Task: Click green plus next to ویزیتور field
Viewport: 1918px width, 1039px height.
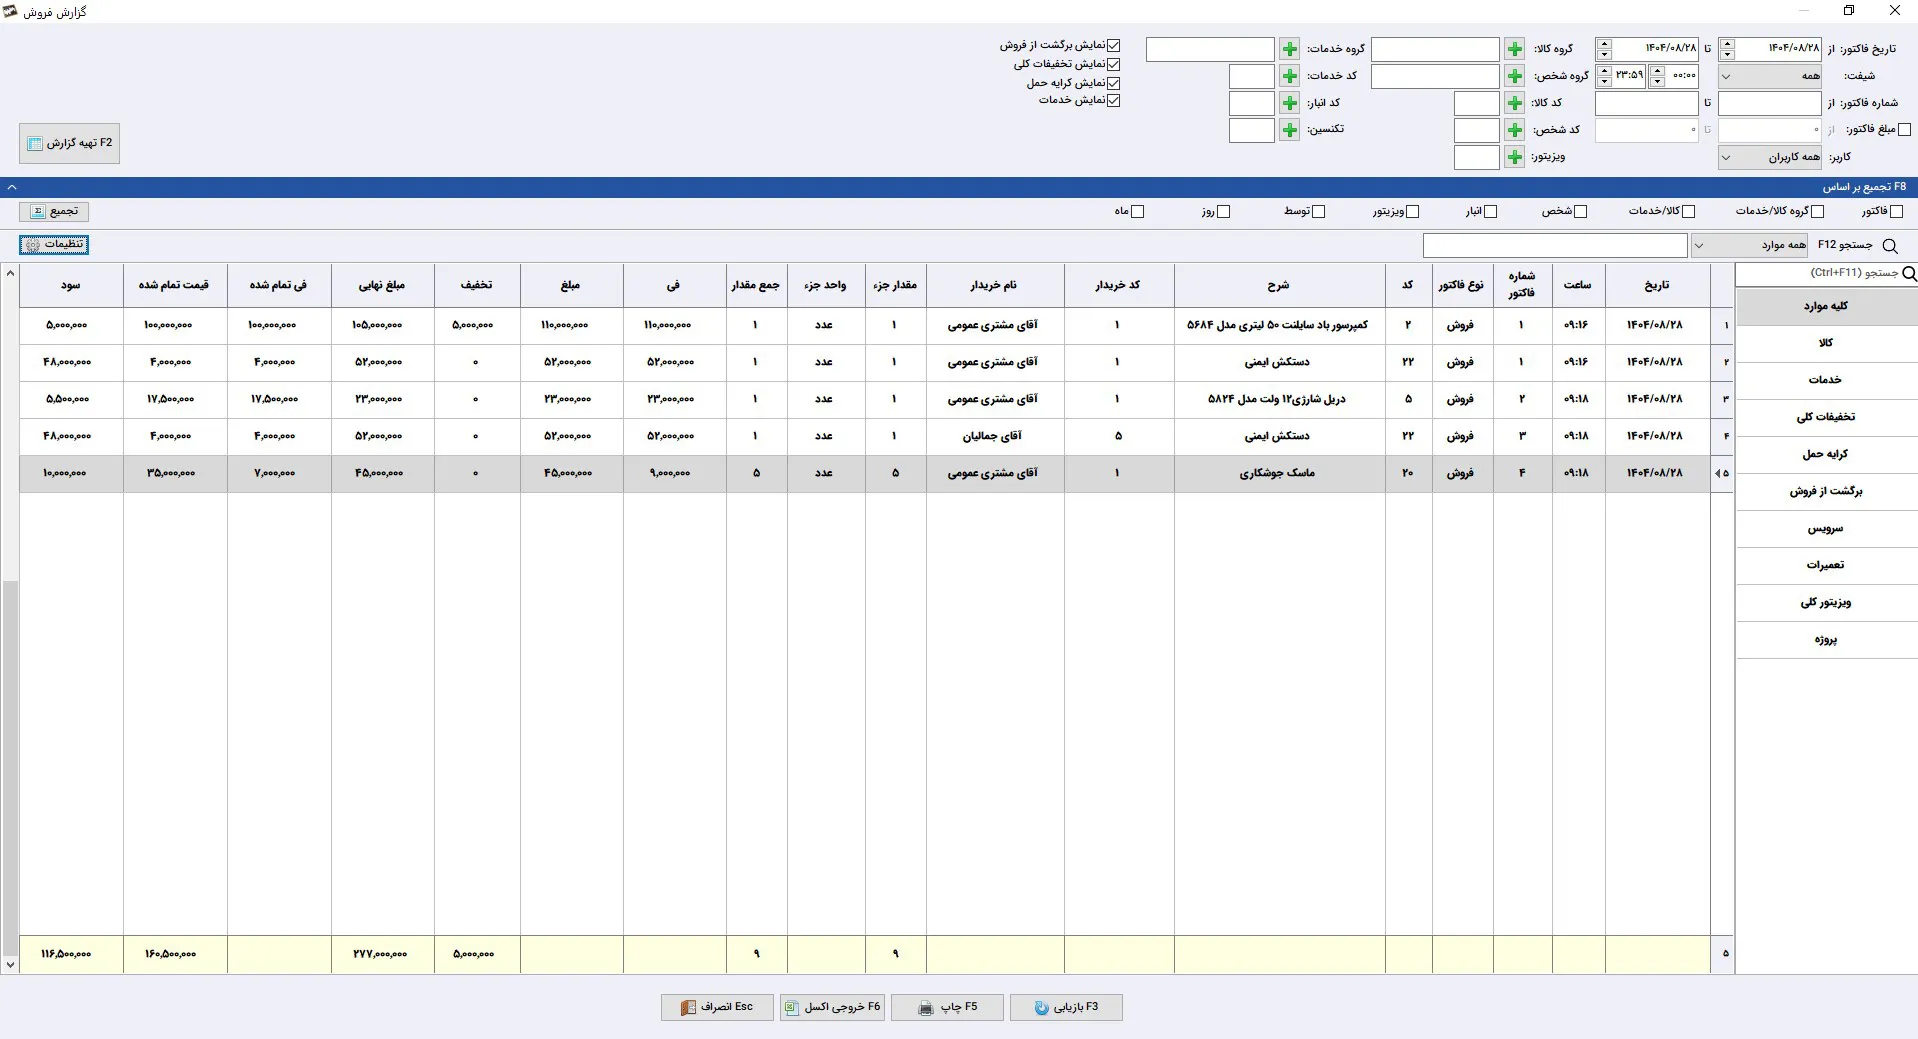Action: tap(1514, 157)
